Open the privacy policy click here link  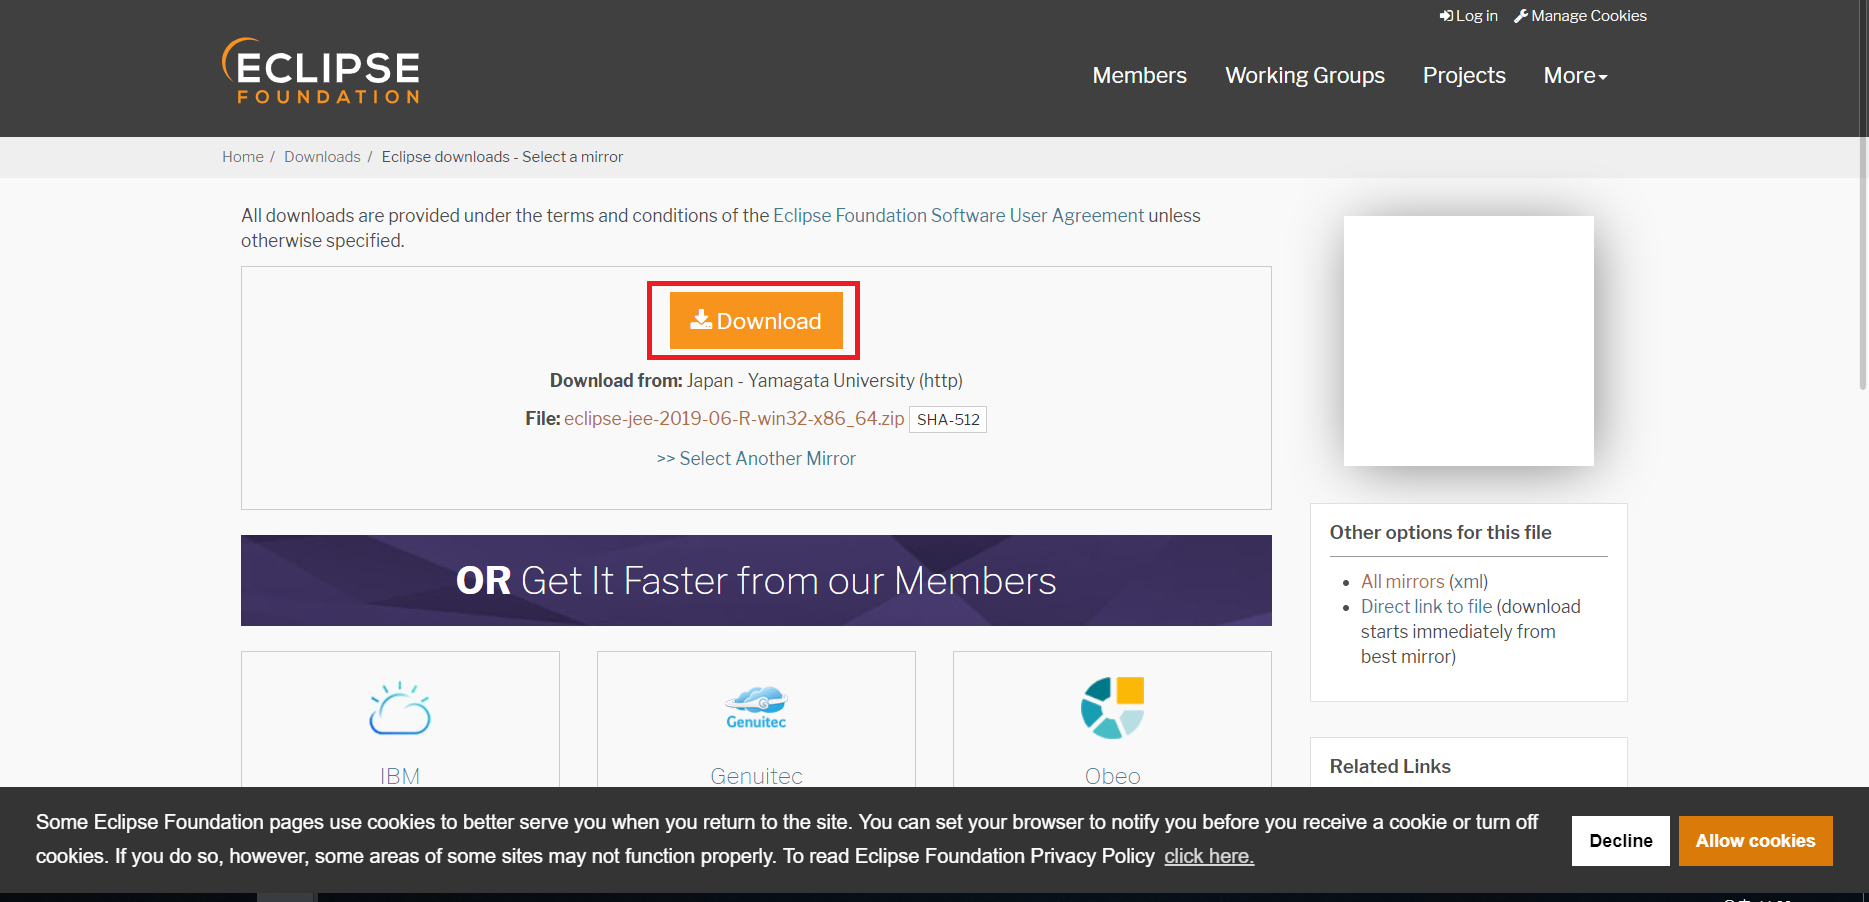pos(1209,856)
